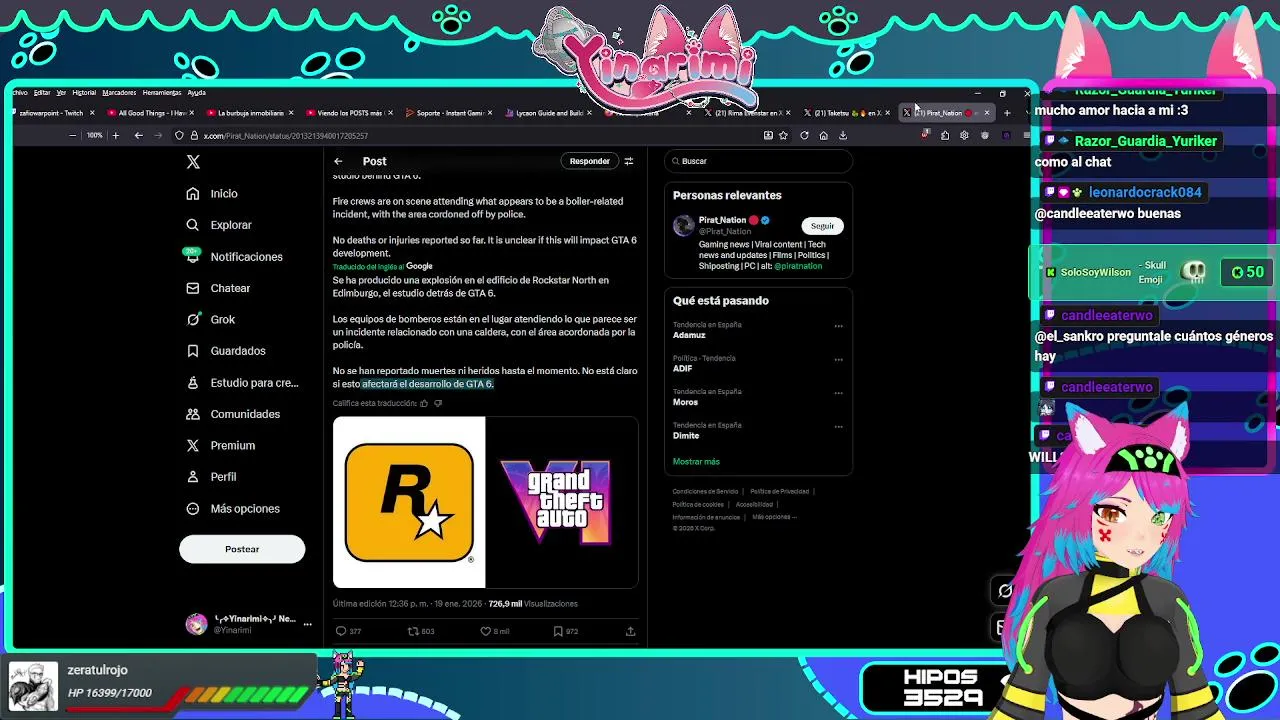The image size is (1280, 720).
Task: Open reply sort filter icon
Action: tap(628, 161)
